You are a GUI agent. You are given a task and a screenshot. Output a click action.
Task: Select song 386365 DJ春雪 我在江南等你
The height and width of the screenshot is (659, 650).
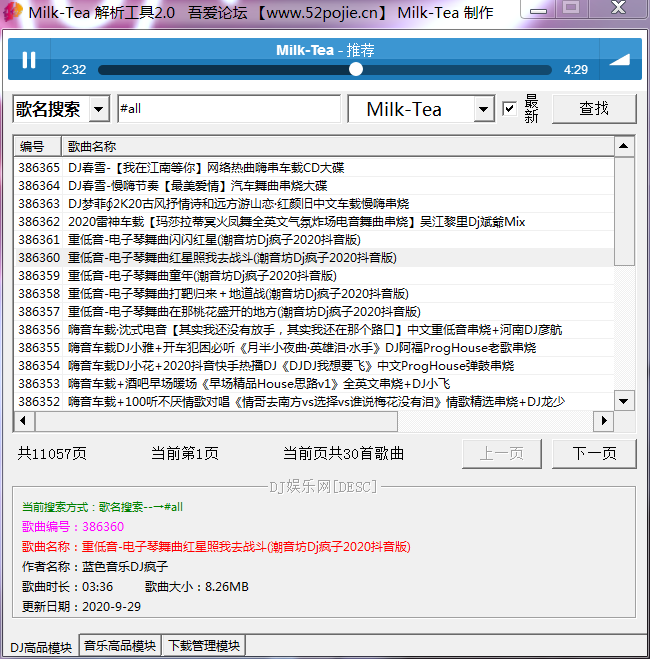coord(314,168)
